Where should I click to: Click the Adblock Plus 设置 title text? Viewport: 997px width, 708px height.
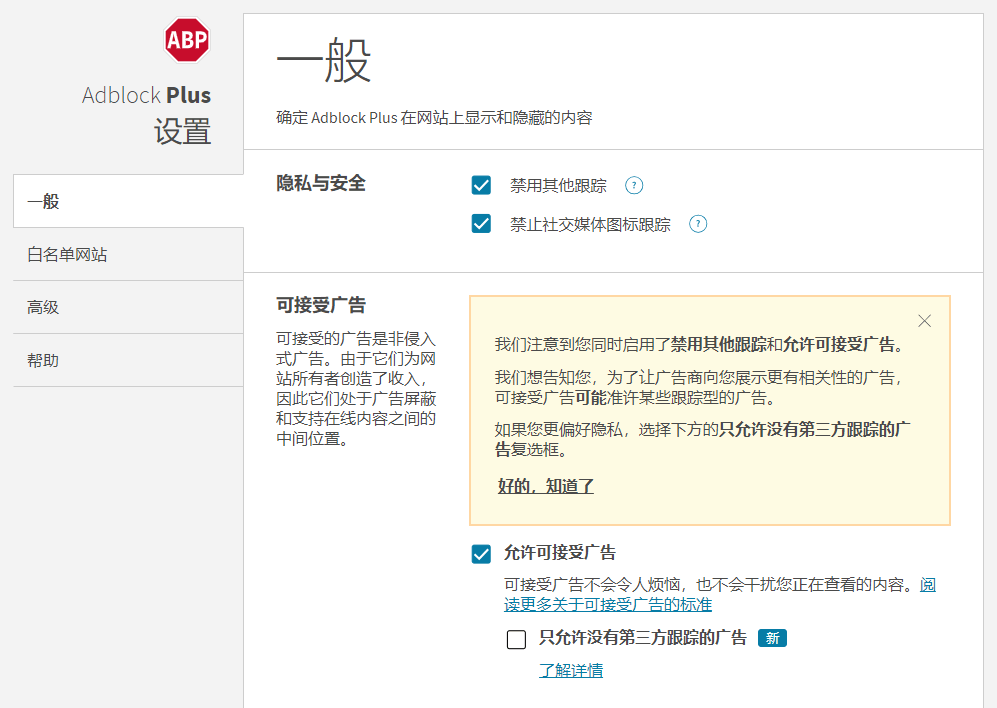pos(147,113)
